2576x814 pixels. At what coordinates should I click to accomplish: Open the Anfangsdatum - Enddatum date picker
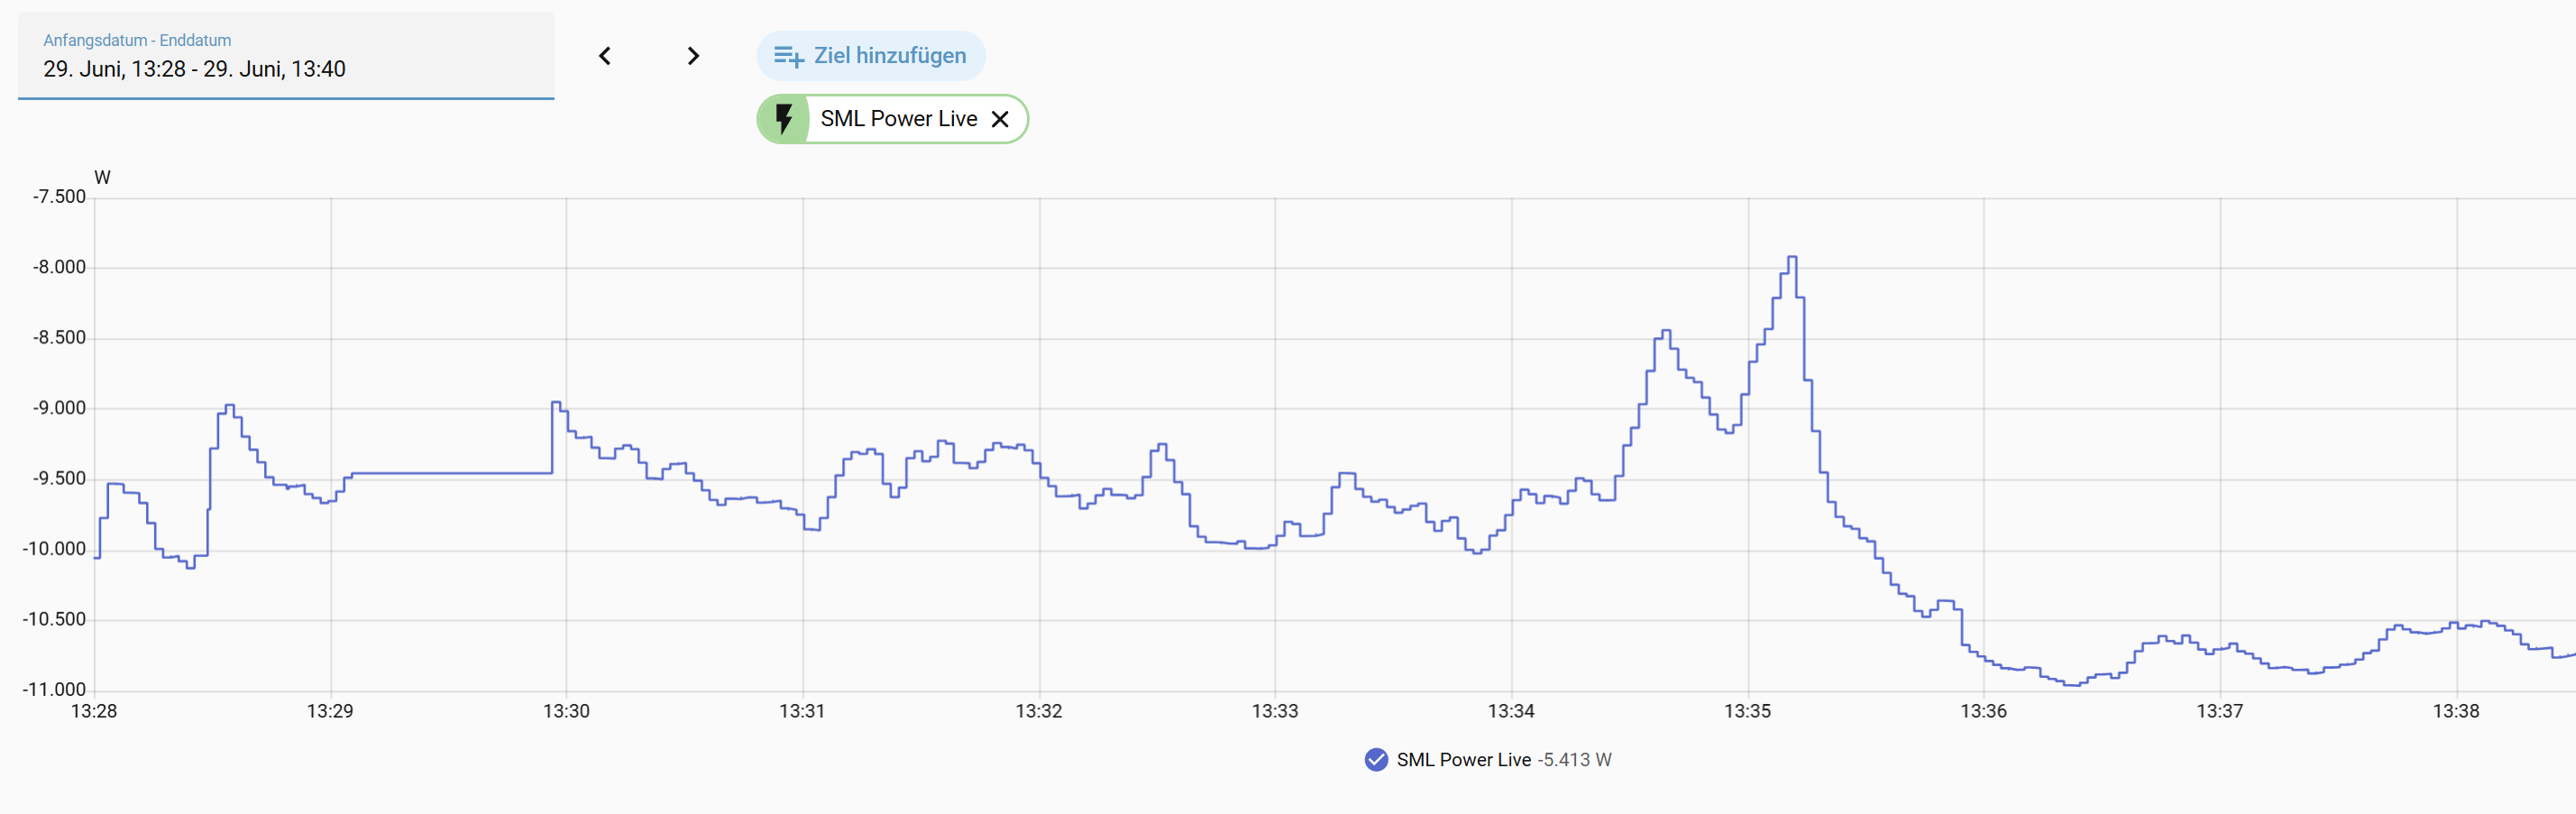click(286, 56)
